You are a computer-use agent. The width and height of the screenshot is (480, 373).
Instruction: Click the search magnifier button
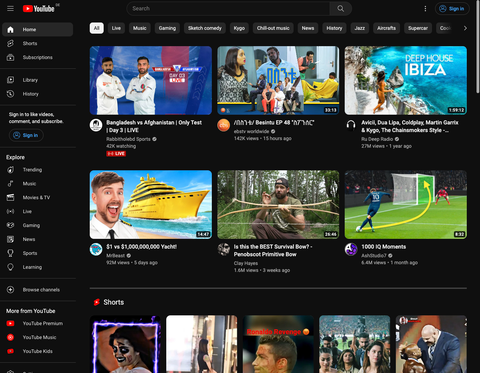(x=340, y=9)
